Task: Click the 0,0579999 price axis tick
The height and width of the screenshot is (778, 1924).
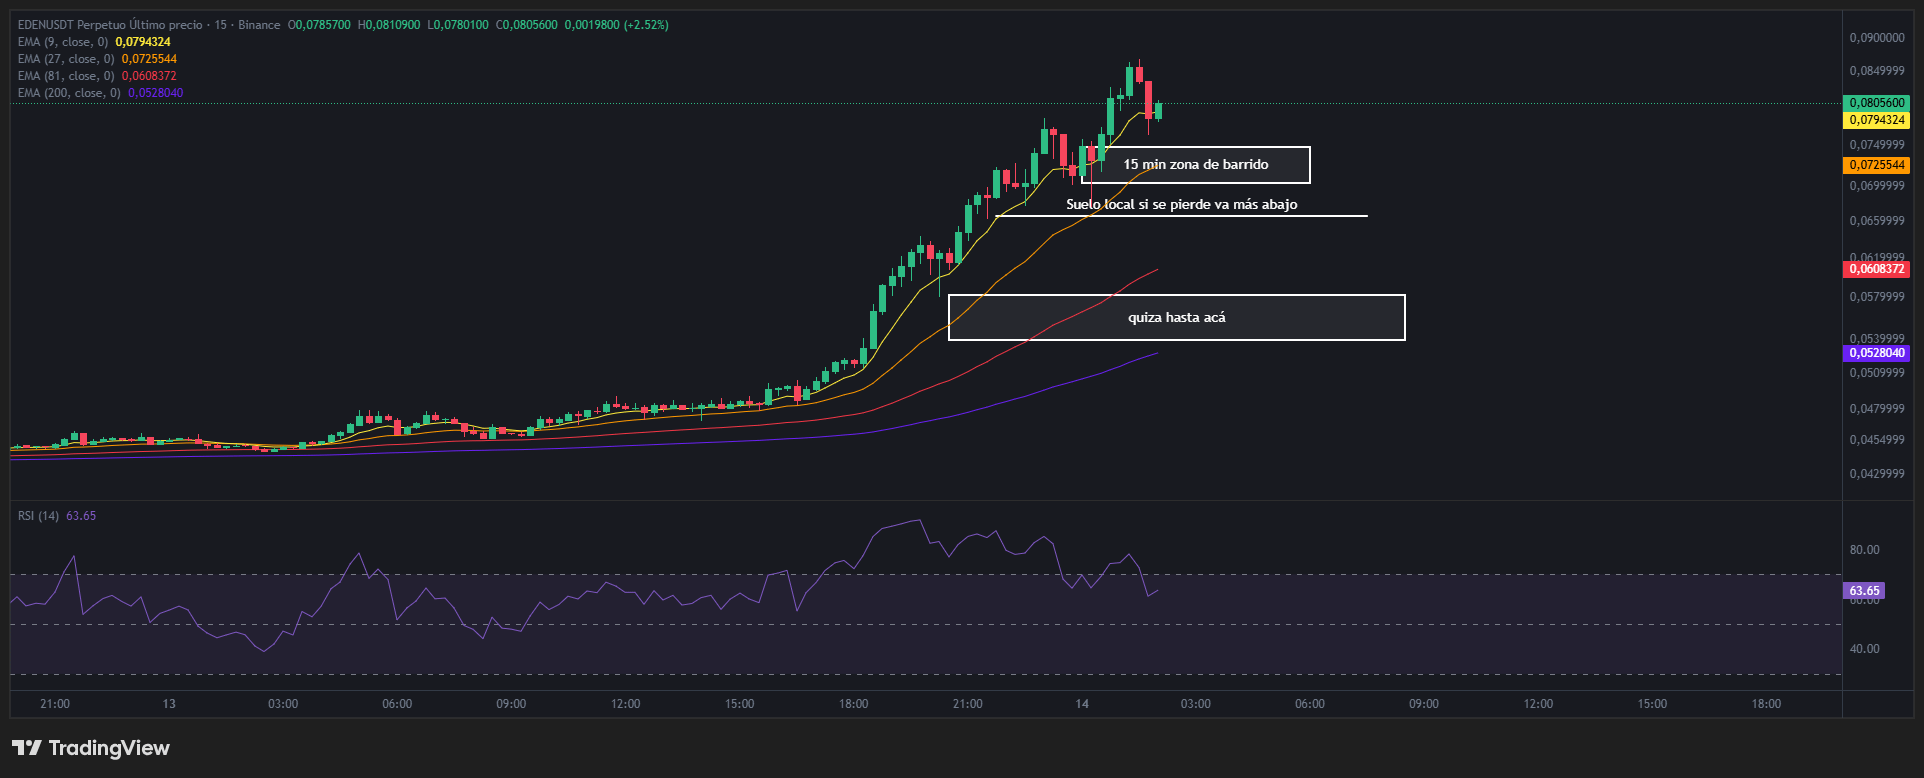Action: [x=1877, y=297]
